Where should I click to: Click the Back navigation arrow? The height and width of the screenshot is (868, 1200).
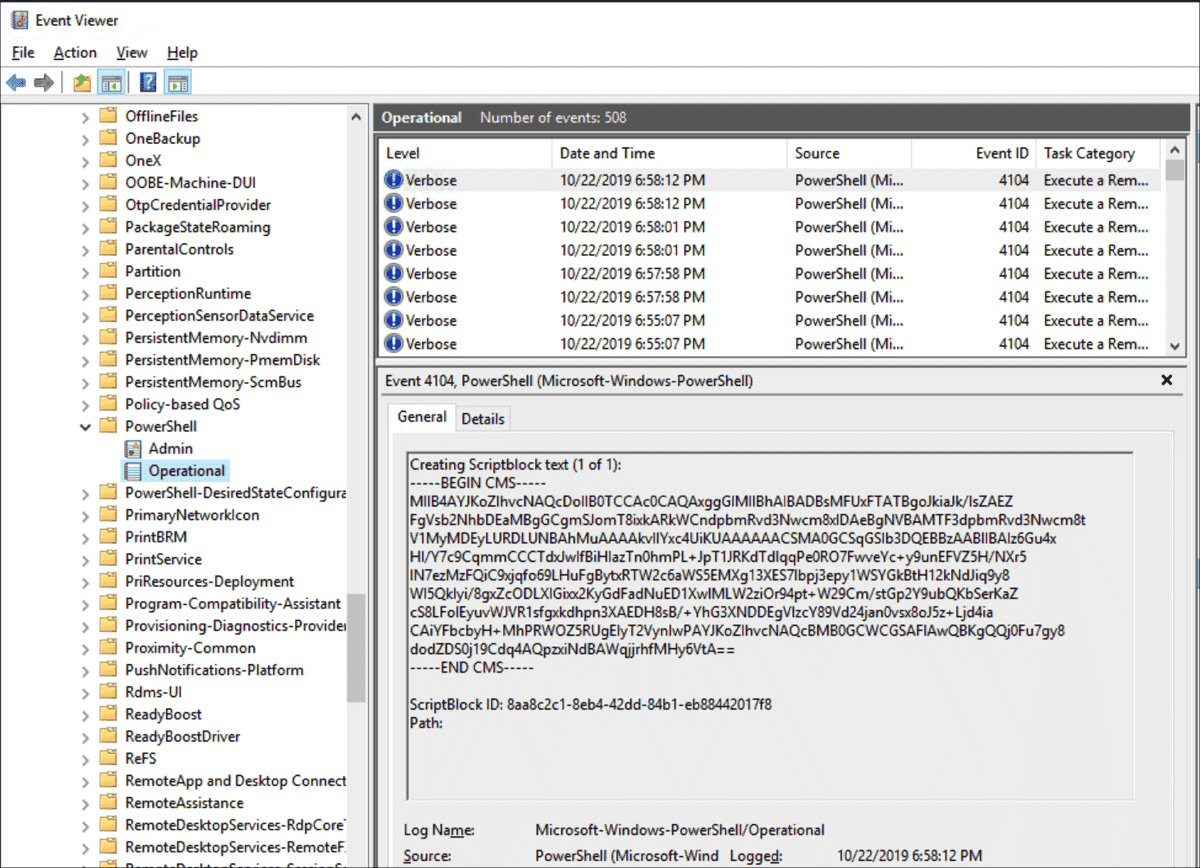click(15, 81)
